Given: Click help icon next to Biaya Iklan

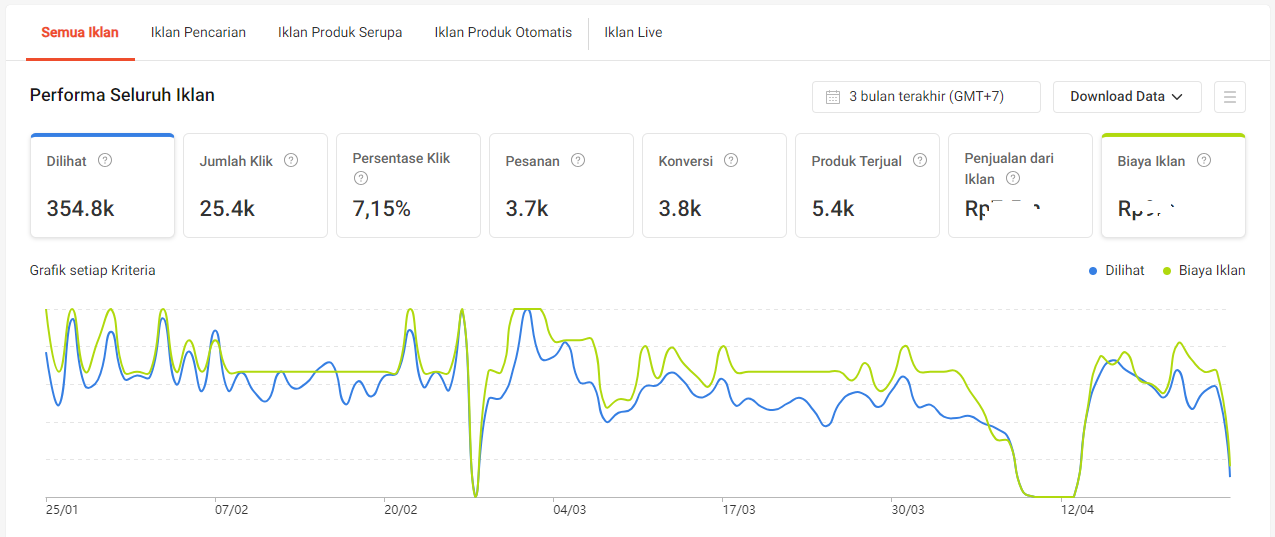Looking at the screenshot, I should pyautogui.click(x=1204, y=160).
